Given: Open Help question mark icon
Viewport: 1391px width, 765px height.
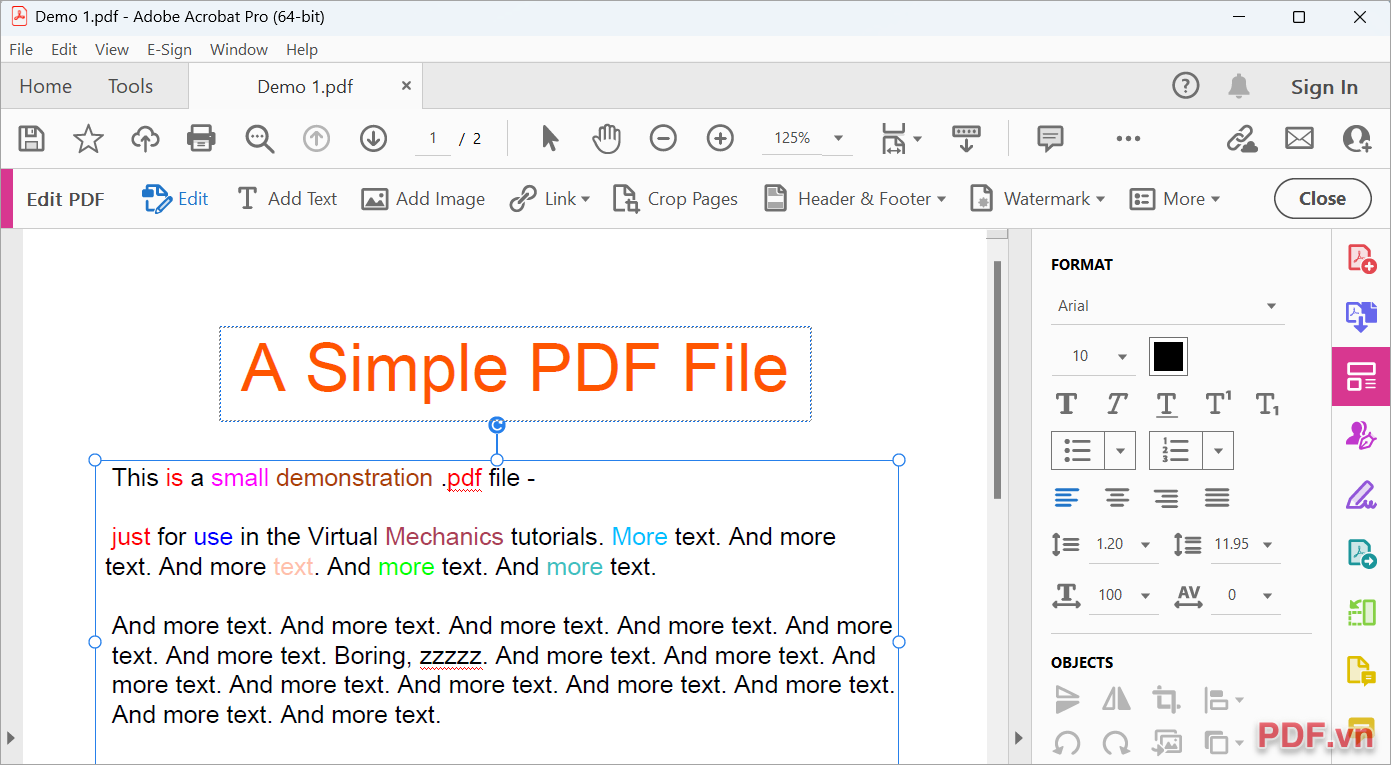Looking at the screenshot, I should coord(1185,86).
